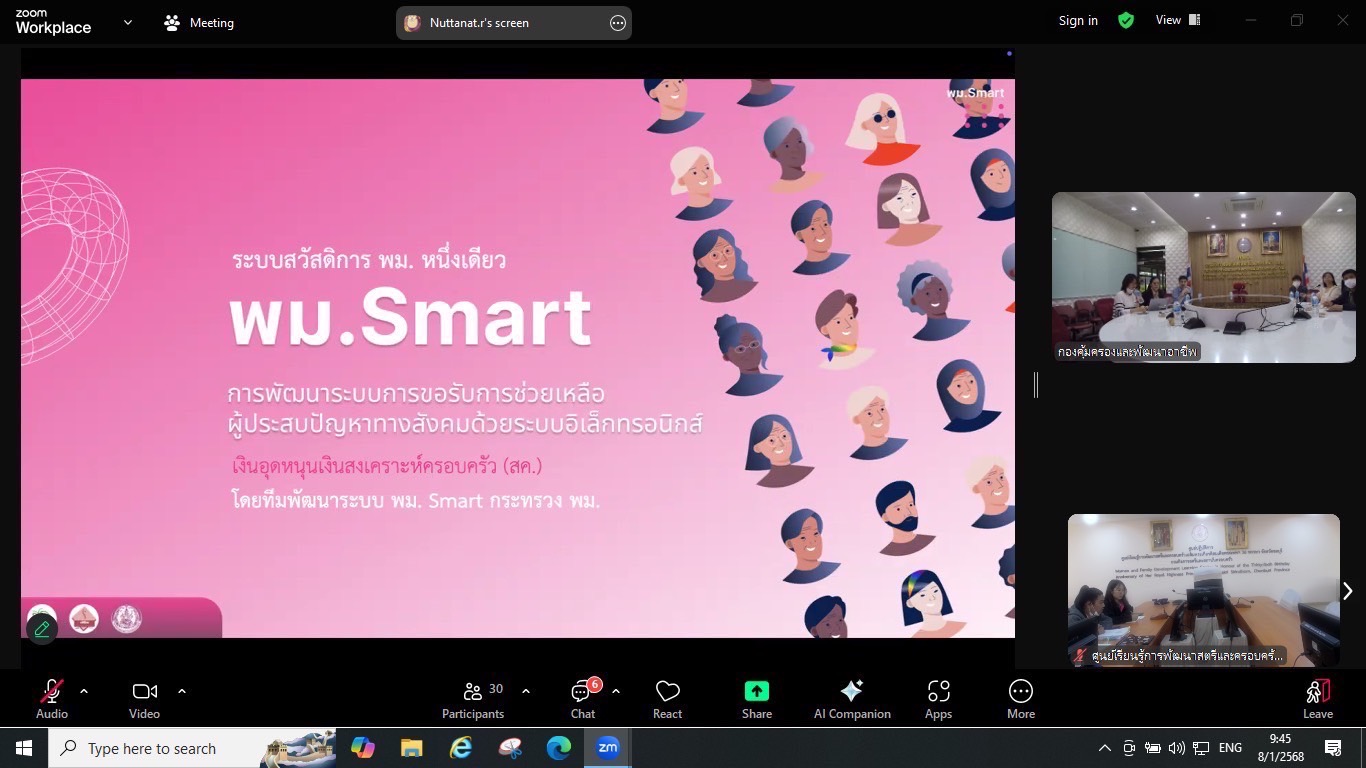Click the green Share screen button
Image resolution: width=1366 pixels, height=768 pixels.
(757, 698)
